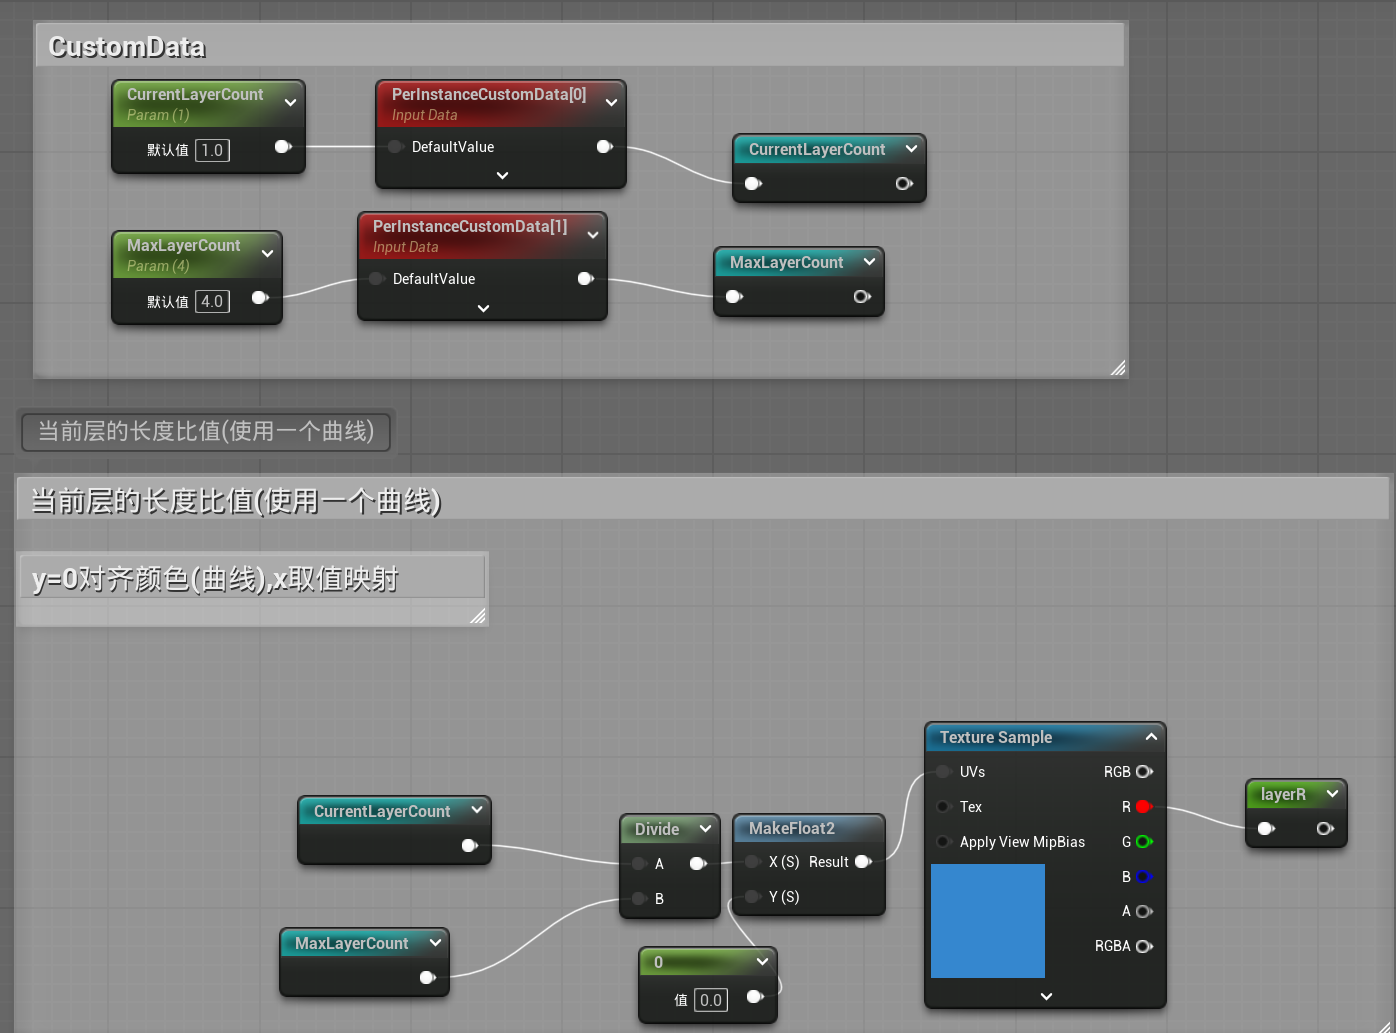Viewport: 1396px width, 1033px height.
Task: Select the MakeFloat2 node title
Action: tap(792, 829)
